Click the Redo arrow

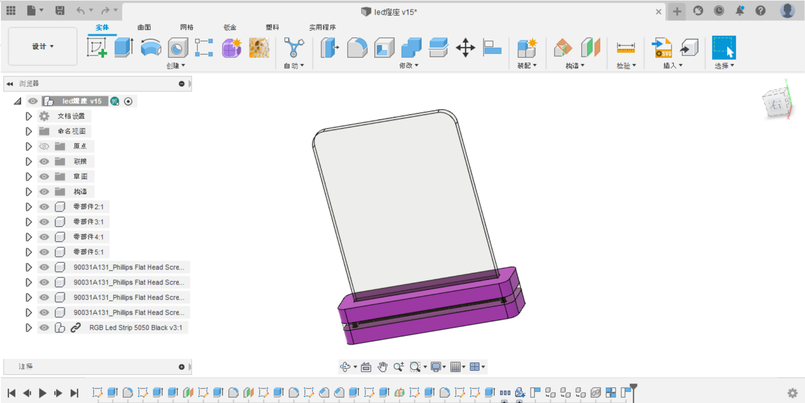pyautogui.click(x=105, y=10)
